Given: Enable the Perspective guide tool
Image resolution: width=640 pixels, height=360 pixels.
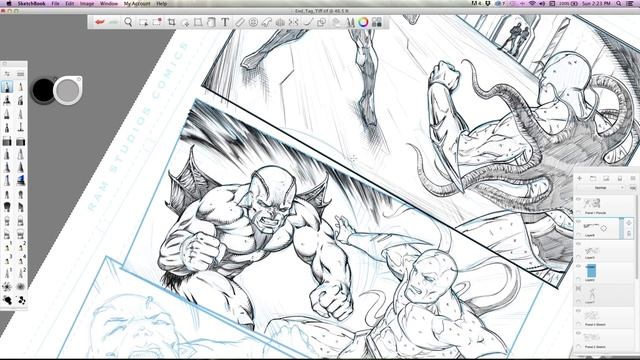Looking at the screenshot, I should (x=280, y=22).
